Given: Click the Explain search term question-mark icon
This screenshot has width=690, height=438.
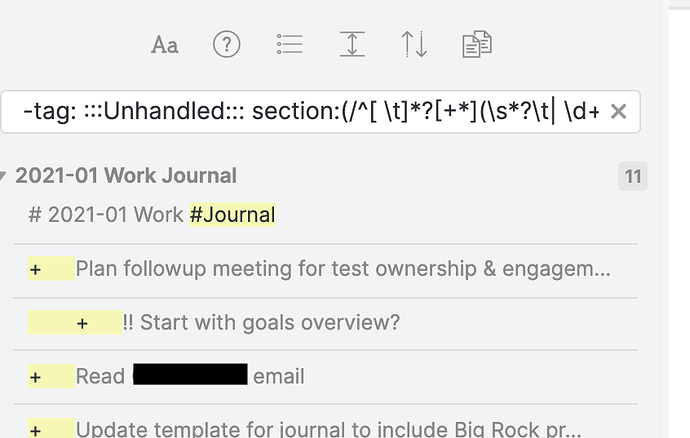Looking at the screenshot, I should [x=227, y=45].
